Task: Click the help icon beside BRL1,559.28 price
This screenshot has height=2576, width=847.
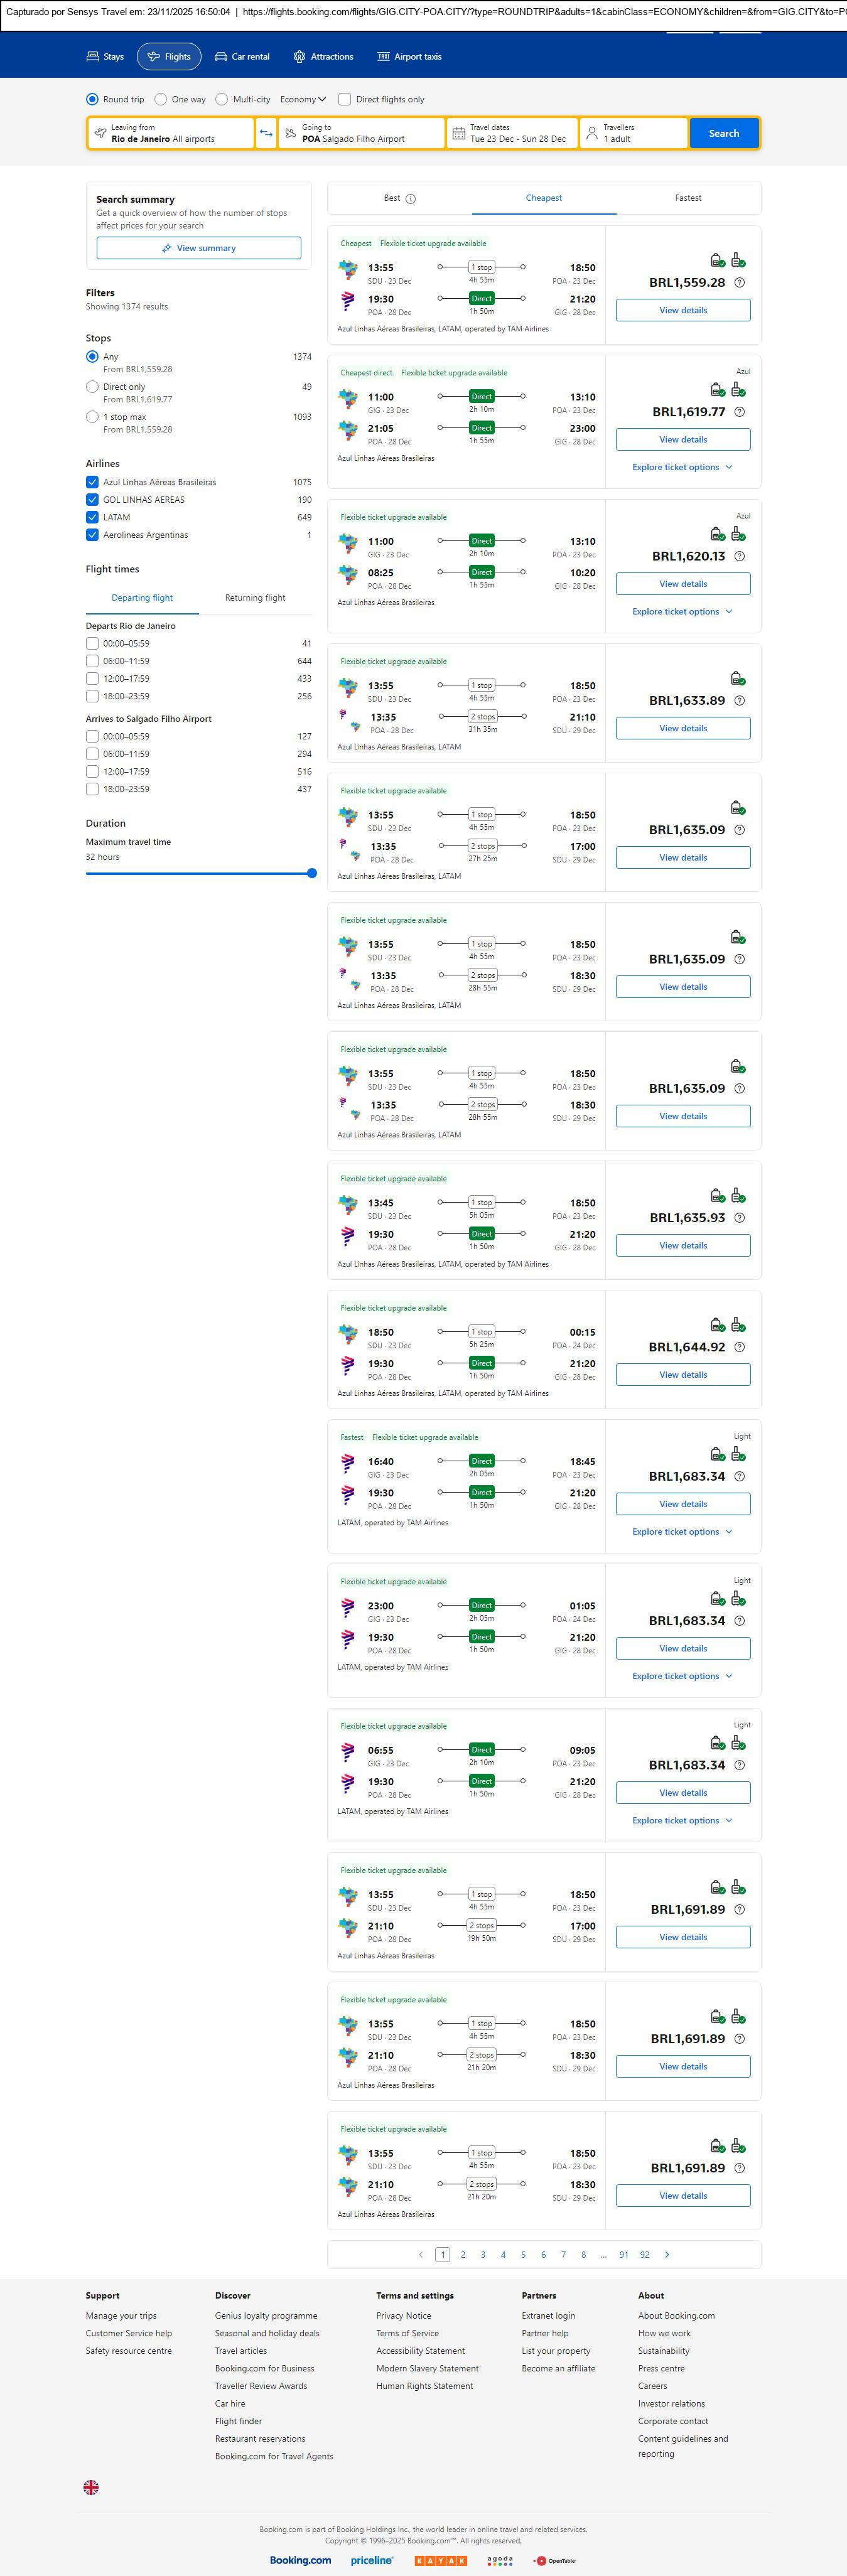Action: 740,283
